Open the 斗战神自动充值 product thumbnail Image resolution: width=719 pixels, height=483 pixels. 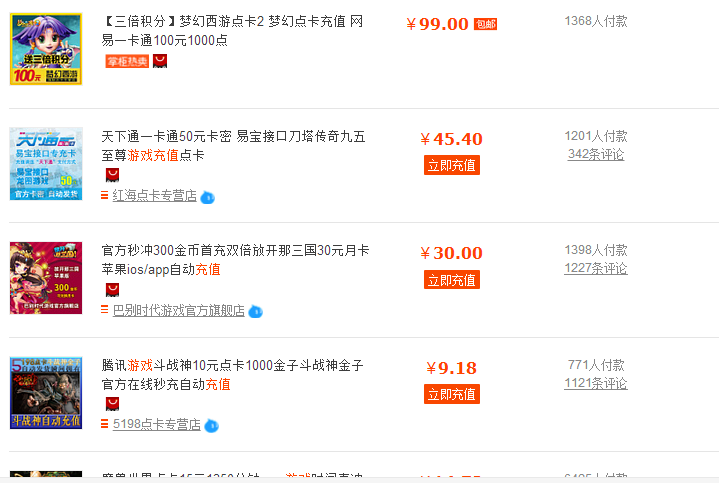[x=46, y=393]
